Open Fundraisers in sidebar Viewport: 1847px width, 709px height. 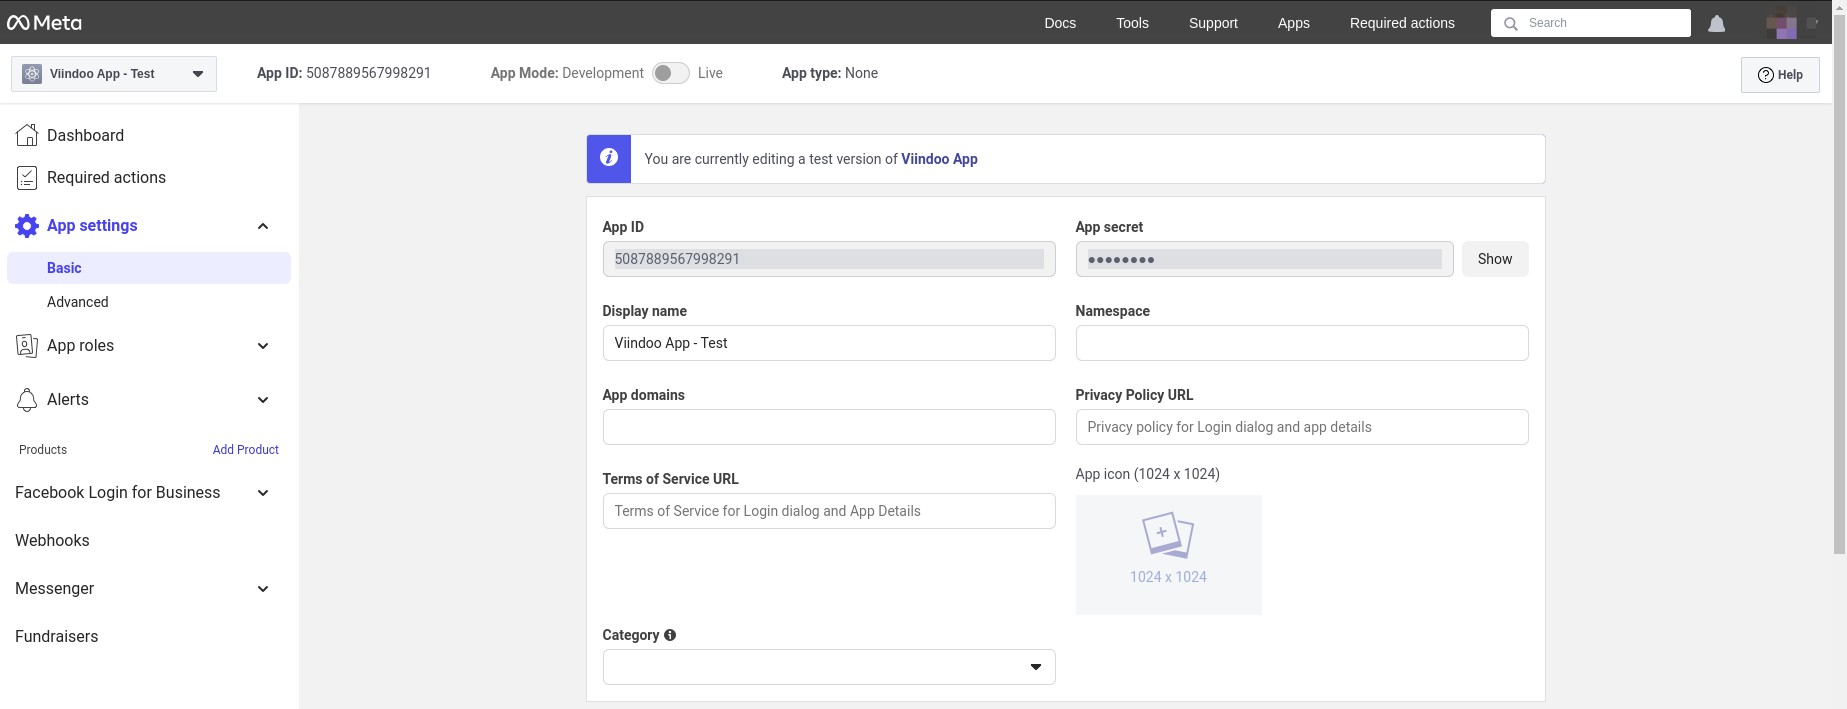[x=57, y=637]
